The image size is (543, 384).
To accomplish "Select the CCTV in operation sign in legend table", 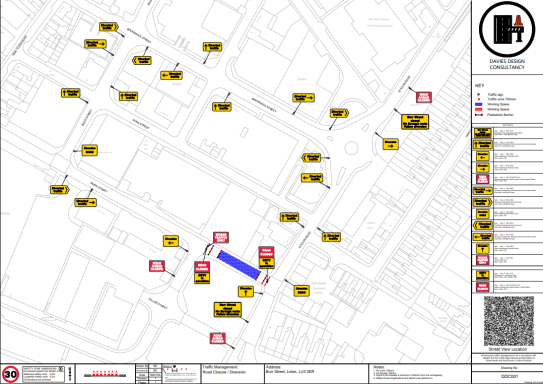I will (482, 276).
